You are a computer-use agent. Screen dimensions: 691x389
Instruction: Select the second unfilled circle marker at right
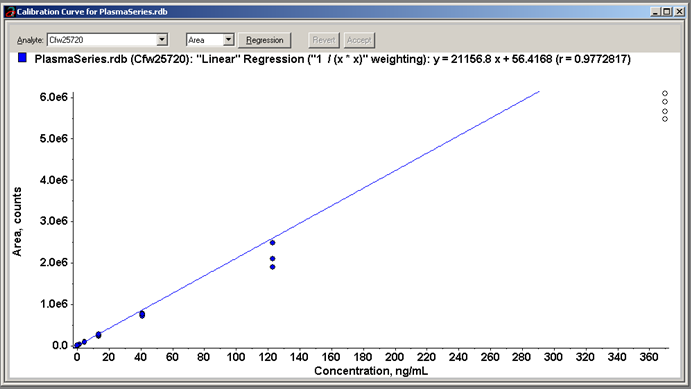(x=665, y=102)
